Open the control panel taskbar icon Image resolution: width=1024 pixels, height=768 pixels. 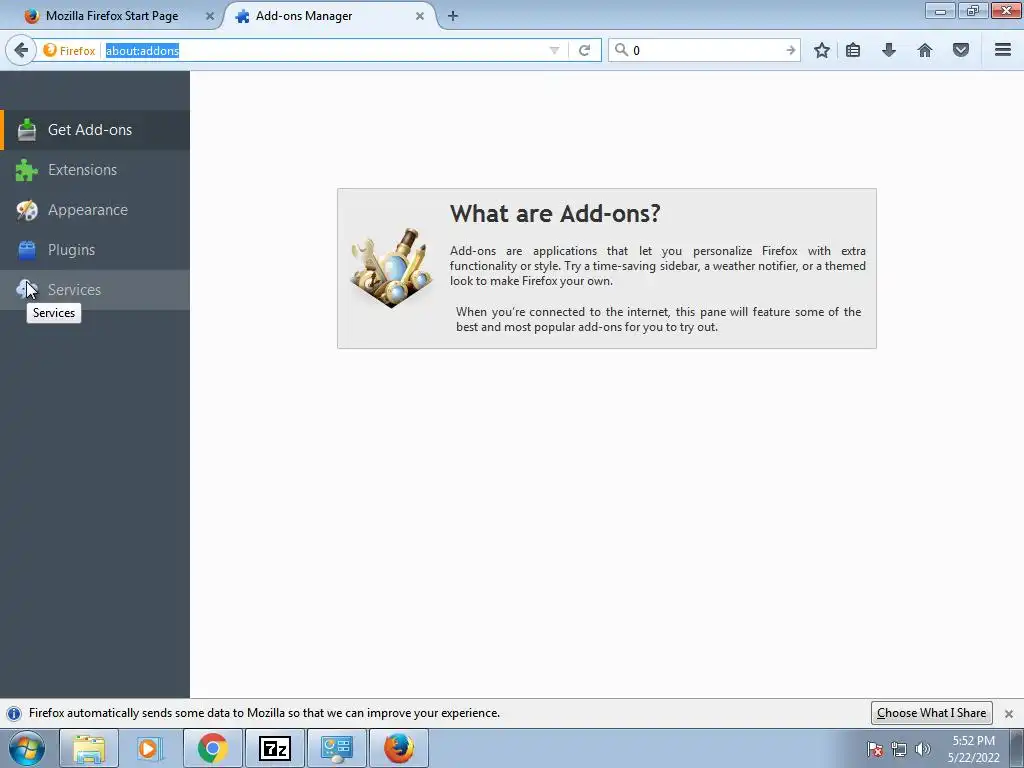(337, 748)
